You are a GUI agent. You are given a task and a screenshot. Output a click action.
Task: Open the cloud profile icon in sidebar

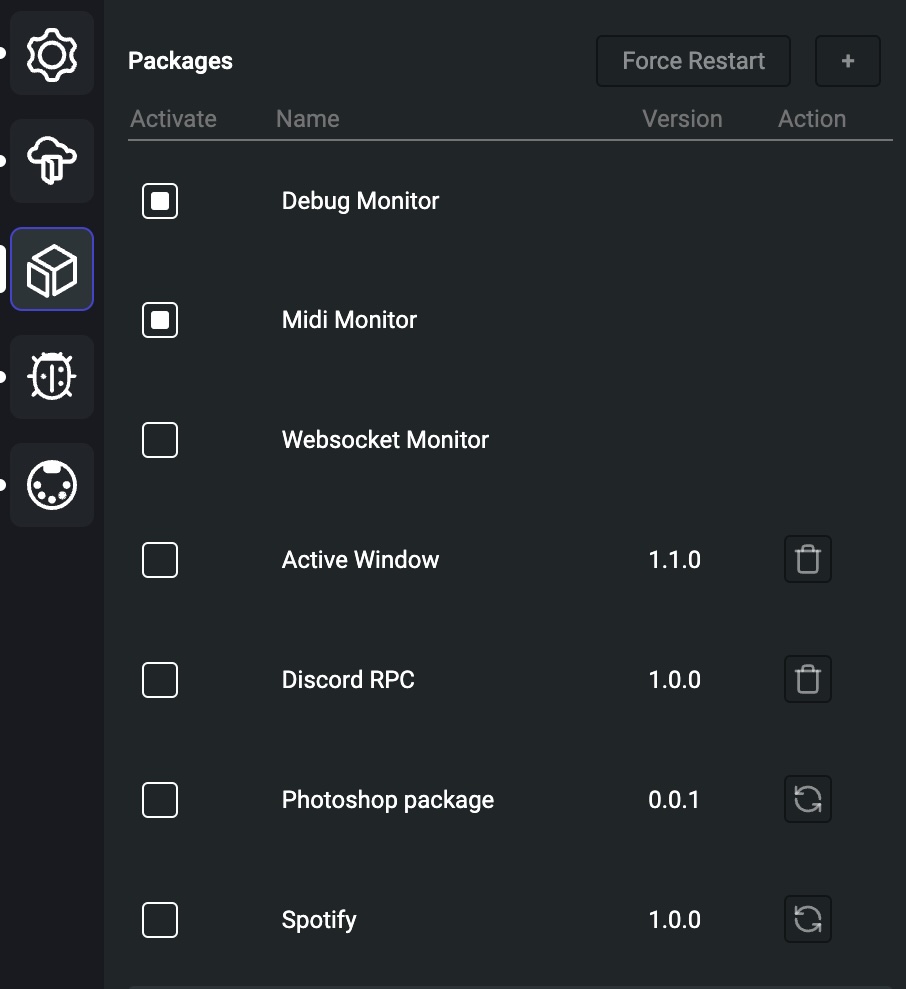tap(52, 161)
